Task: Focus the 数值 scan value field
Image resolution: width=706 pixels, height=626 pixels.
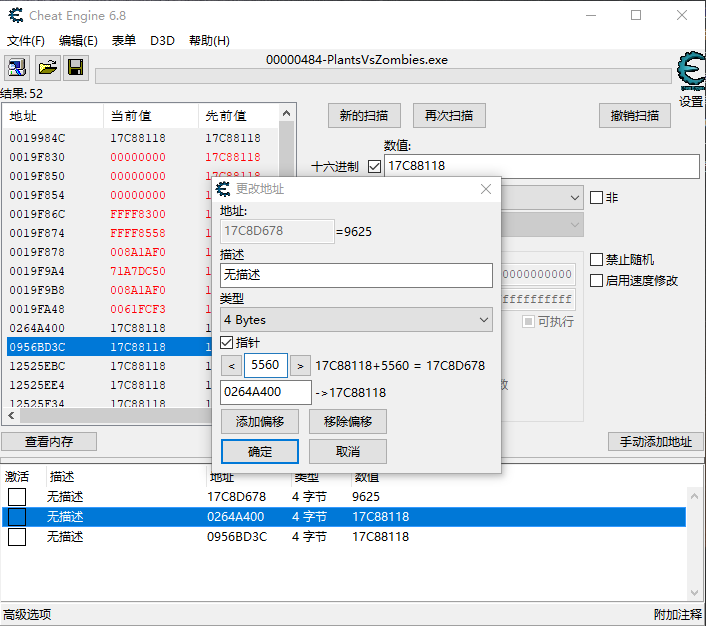Action: [x=542, y=166]
